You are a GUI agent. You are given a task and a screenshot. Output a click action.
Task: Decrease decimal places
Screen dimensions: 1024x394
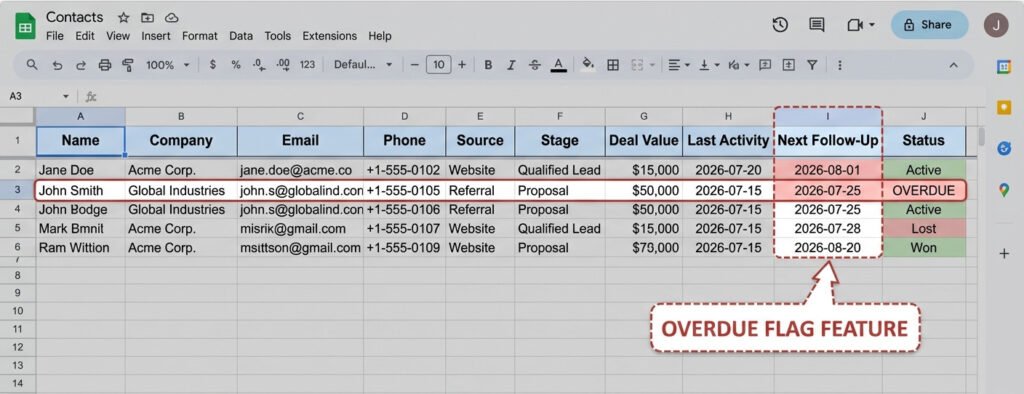(x=259, y=65)
